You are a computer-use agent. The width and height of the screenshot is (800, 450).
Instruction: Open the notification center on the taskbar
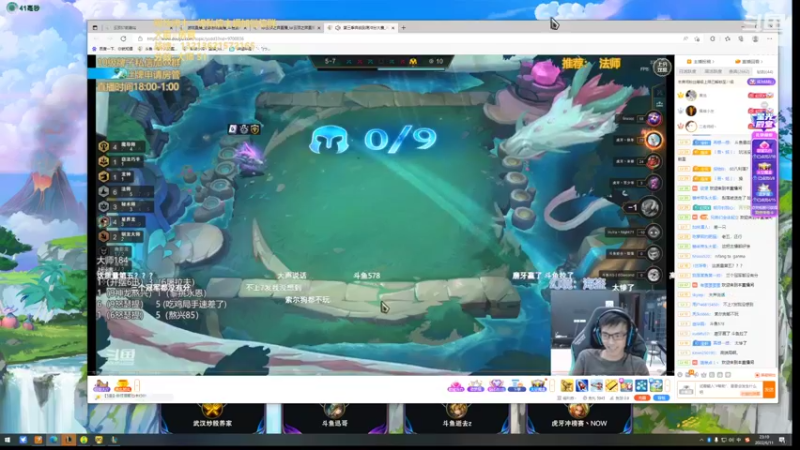pos(782,440)
